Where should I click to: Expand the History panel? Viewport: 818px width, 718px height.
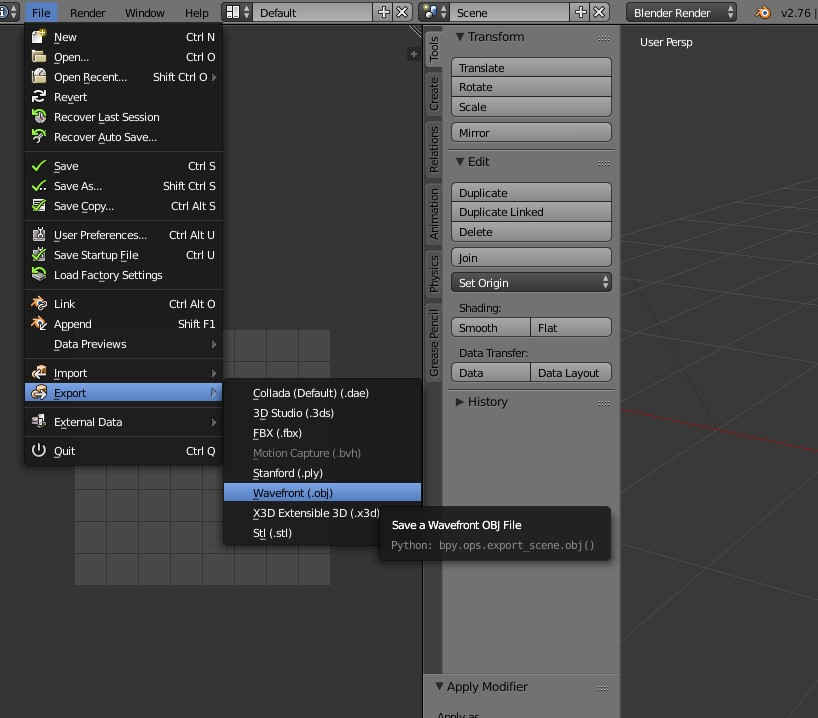[460, 402]
